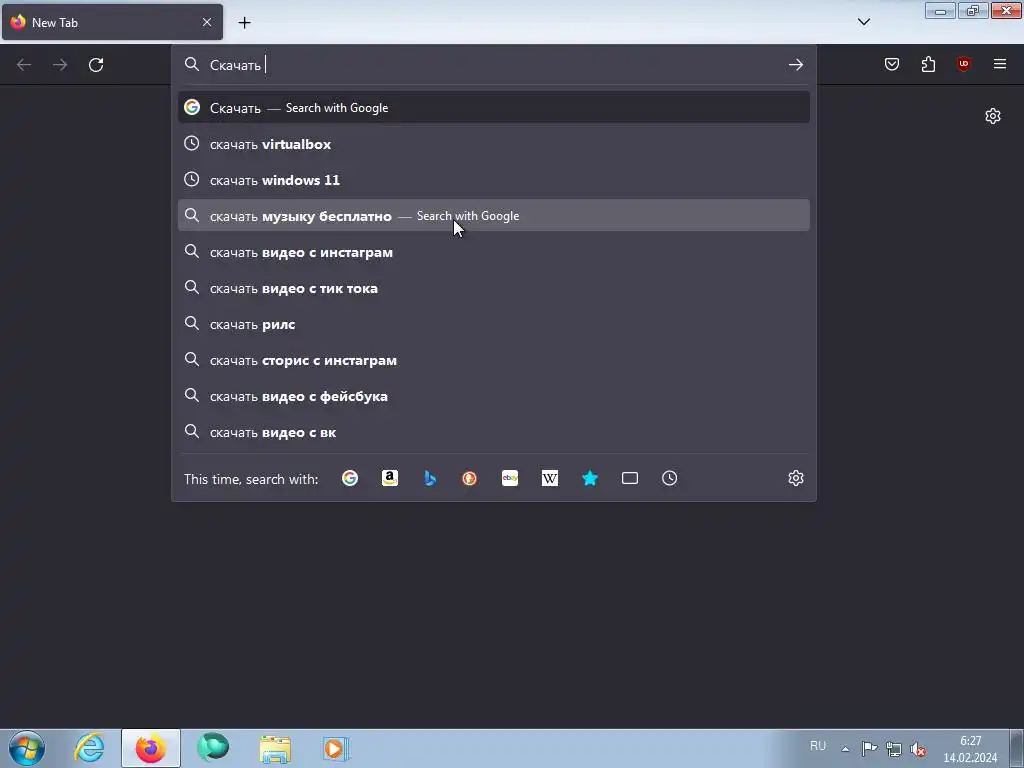Search this time with Amazon
This screenshot has height=768, width=1024.
point(390,479)
